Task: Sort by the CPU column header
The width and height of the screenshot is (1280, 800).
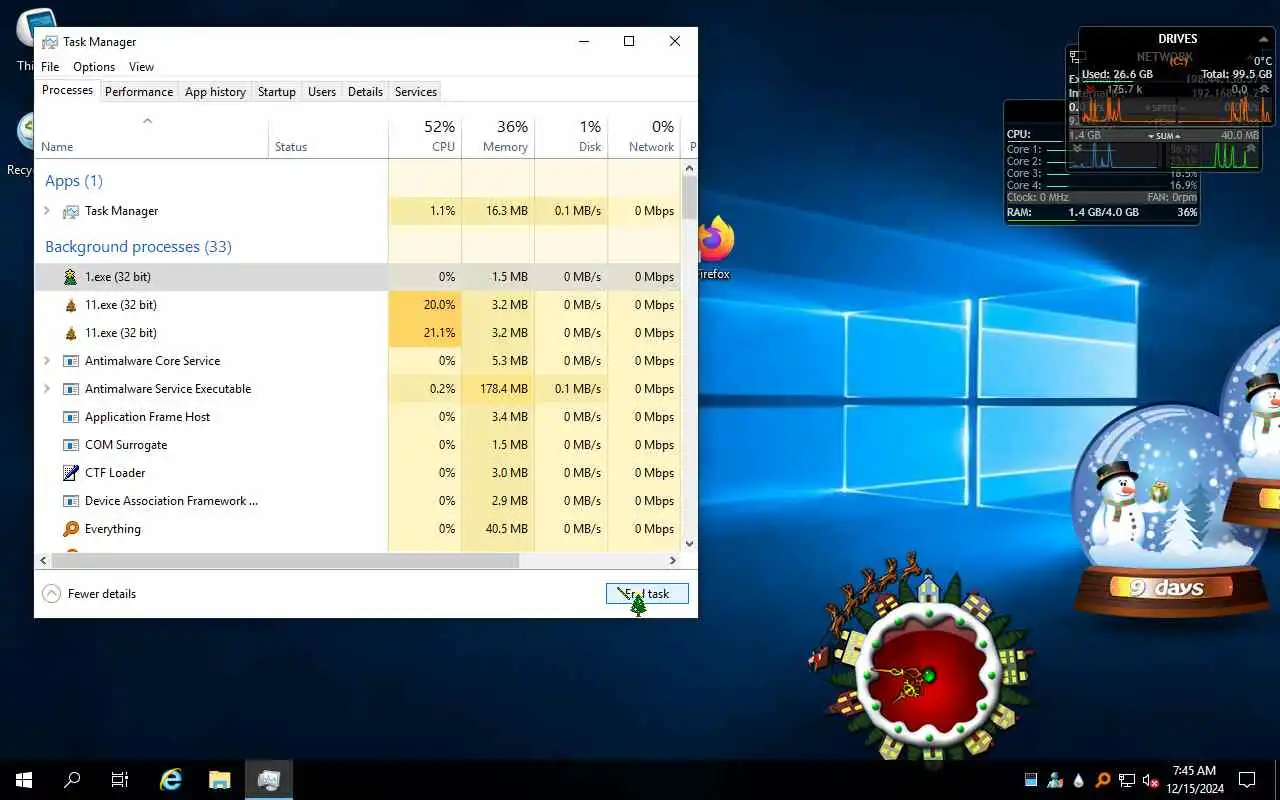Action: [425, 137]
